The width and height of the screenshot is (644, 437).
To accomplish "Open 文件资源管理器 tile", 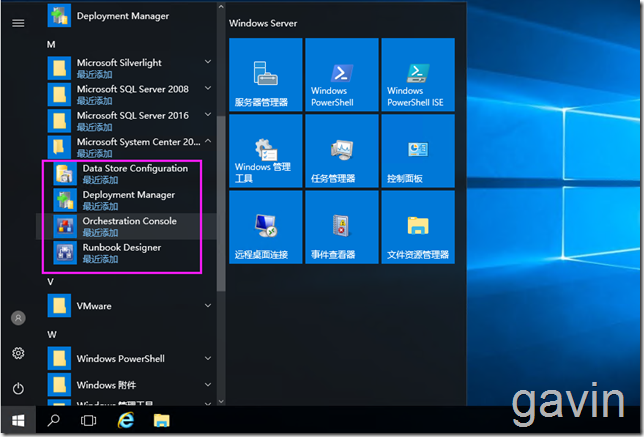I will pyautogui.click(x=418, y=227).
